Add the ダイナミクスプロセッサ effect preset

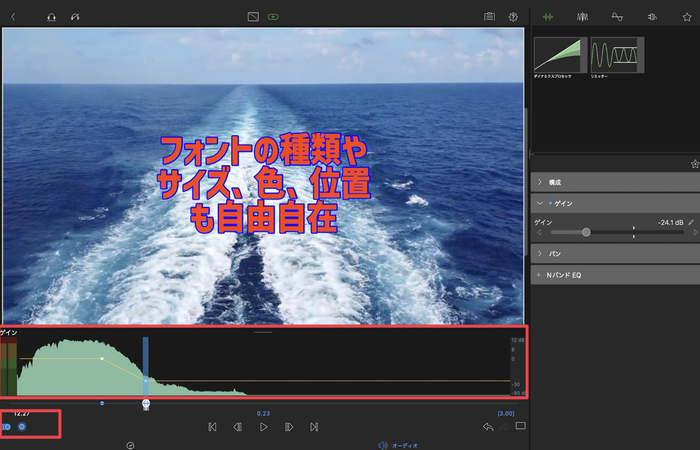558,55
